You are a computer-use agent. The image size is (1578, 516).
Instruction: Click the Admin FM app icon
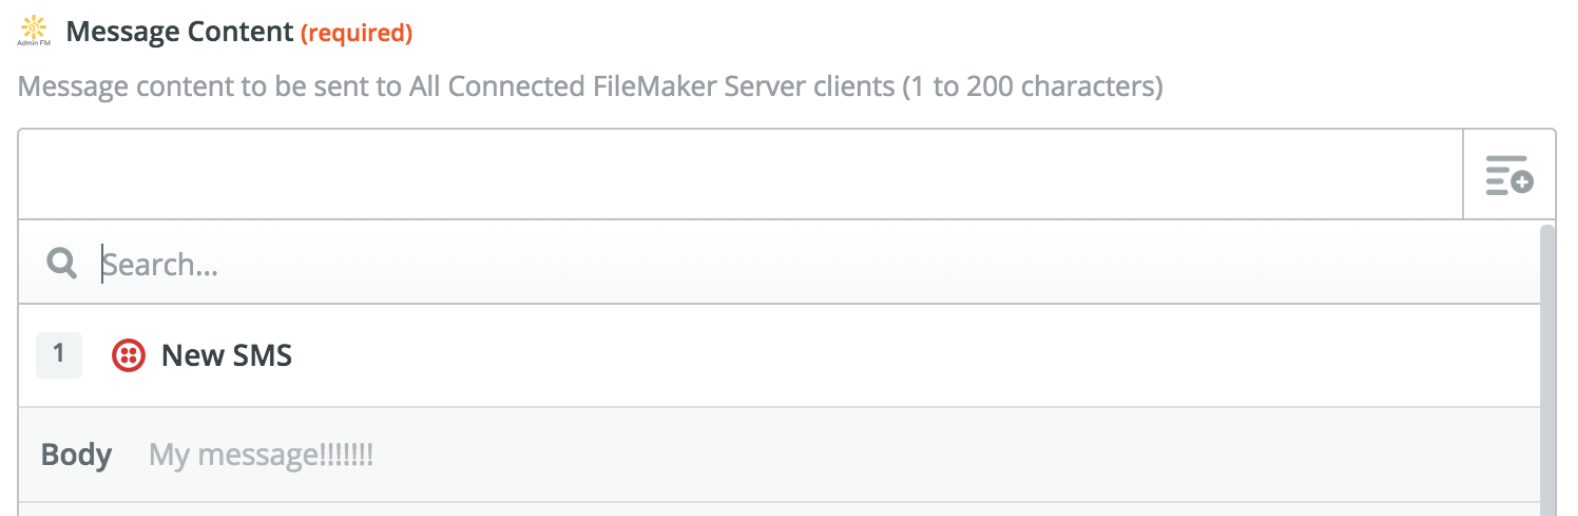pos(34,30)
